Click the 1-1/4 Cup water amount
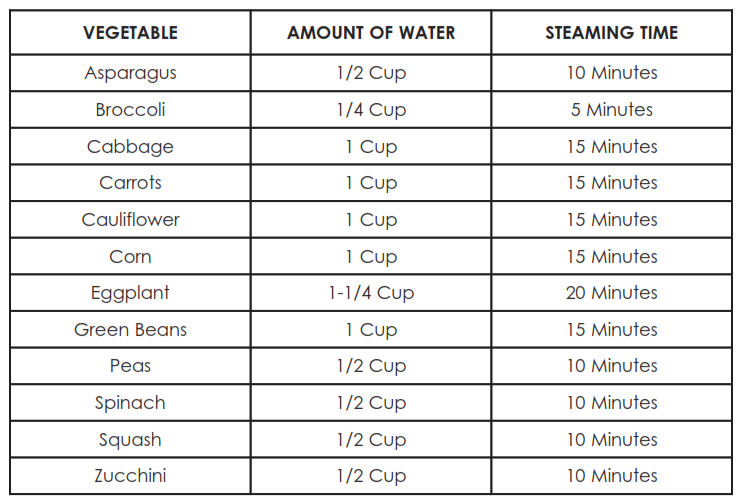 click(x=371, y=293)
